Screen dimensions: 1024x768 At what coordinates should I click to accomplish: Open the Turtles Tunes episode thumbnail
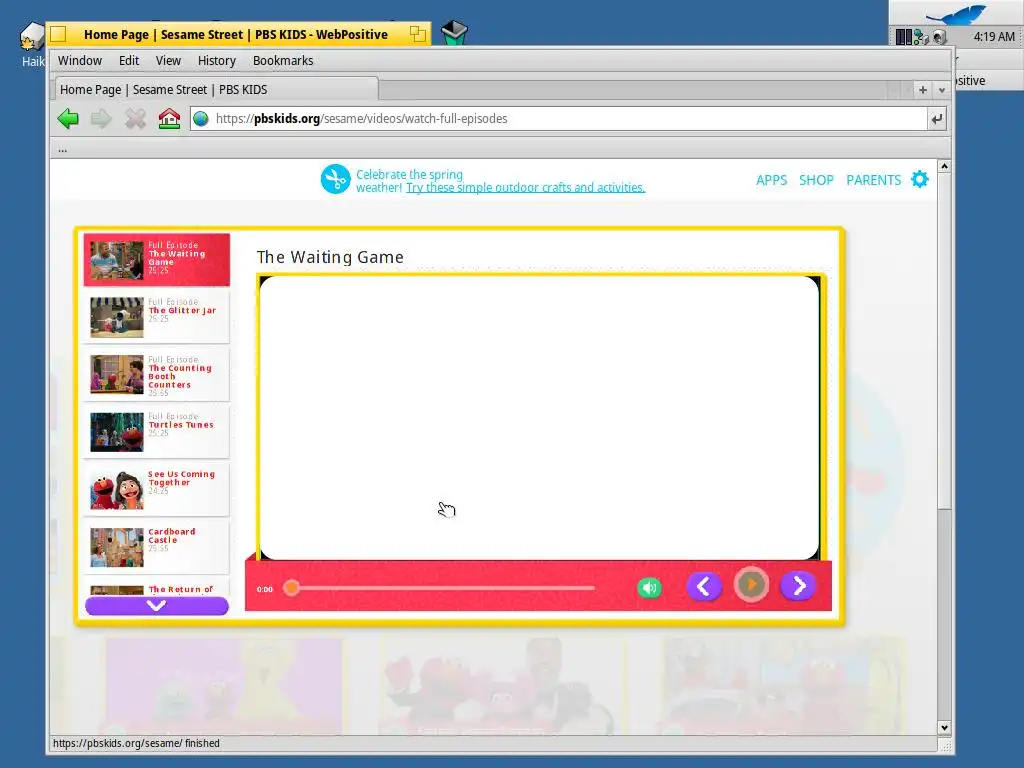(117, 432)
